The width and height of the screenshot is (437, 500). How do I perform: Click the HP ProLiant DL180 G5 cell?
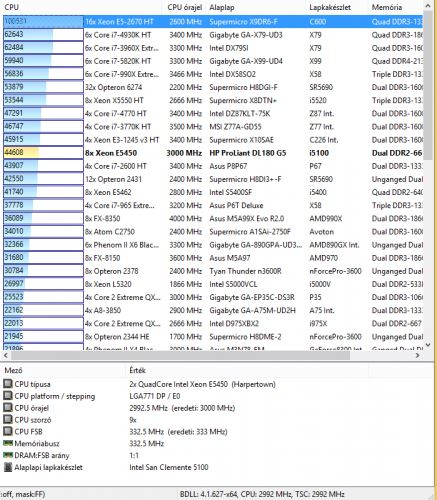248,153
